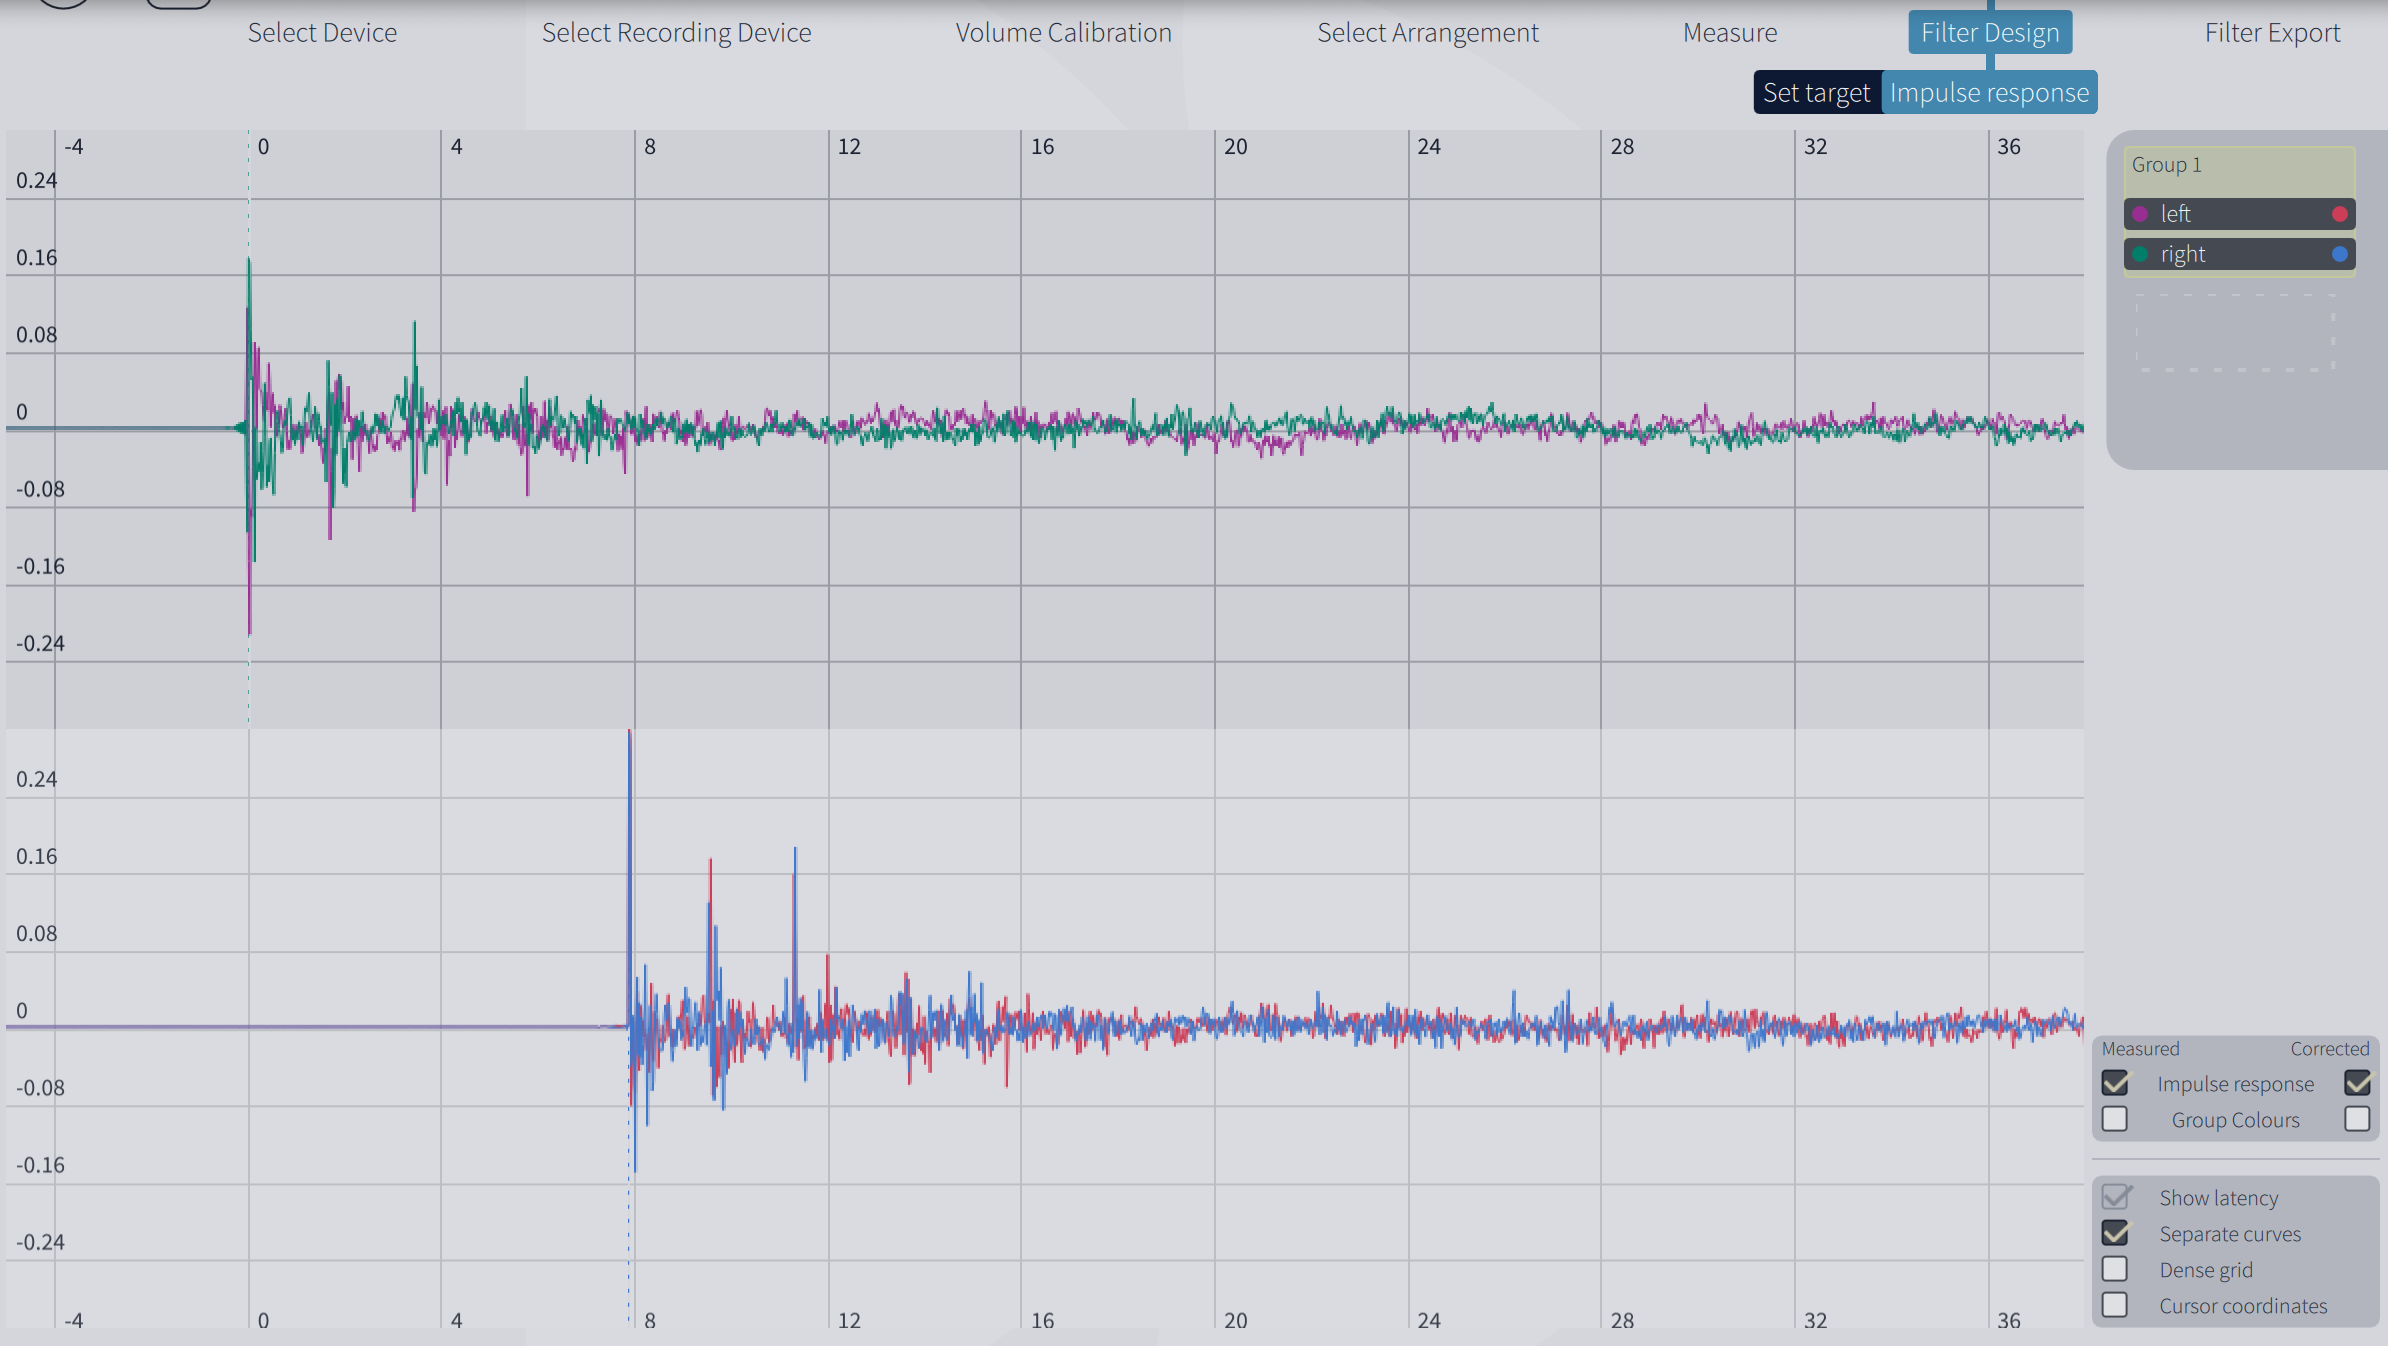This screenshot has width=2388, height=1346.
Task: Click the Show latency label
Action: [x=2218, y=1198]
